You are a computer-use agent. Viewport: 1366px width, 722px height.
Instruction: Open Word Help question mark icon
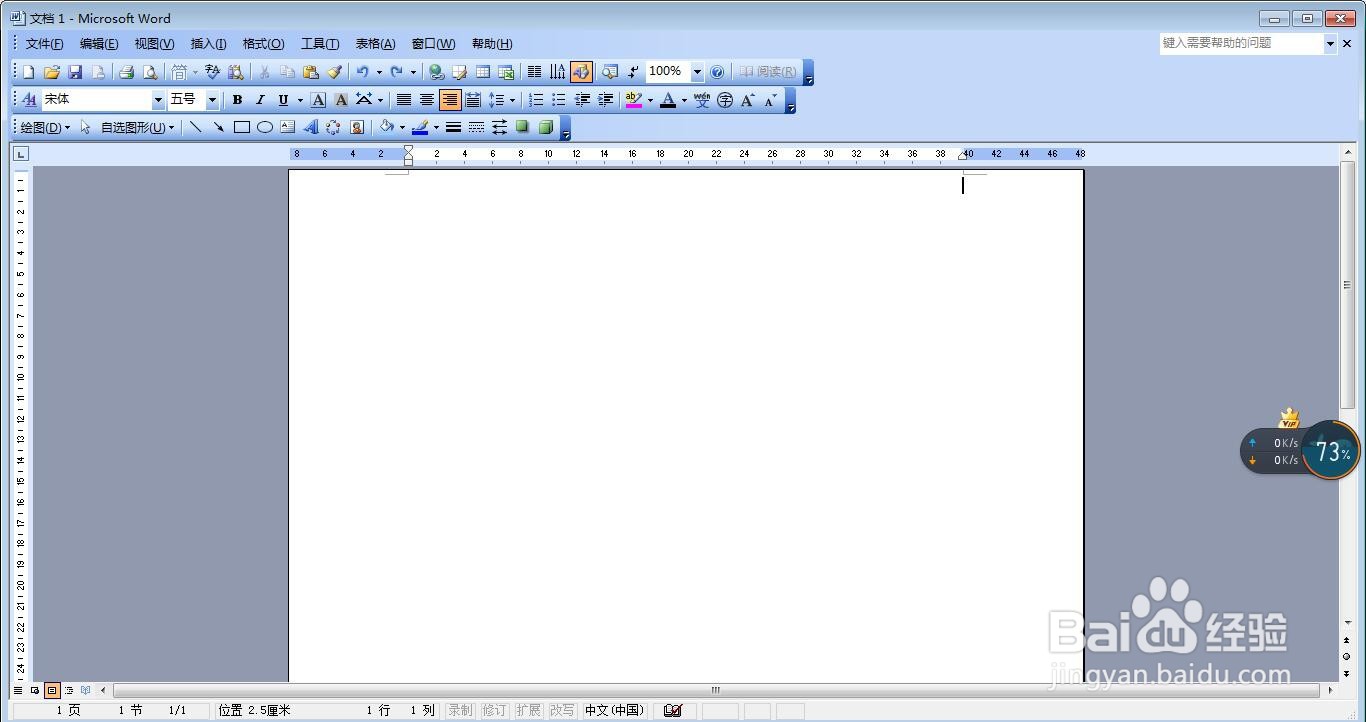point(716,72)
